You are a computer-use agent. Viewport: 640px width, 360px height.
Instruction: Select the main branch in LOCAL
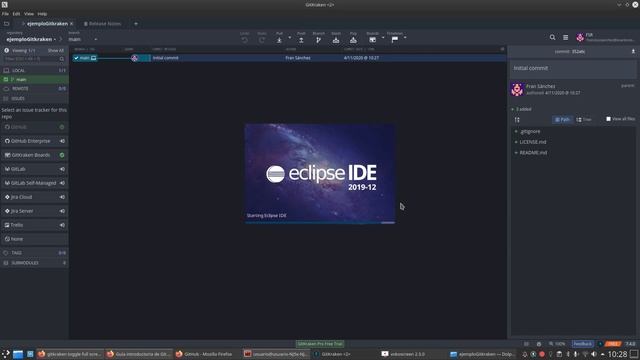[34, 79]
